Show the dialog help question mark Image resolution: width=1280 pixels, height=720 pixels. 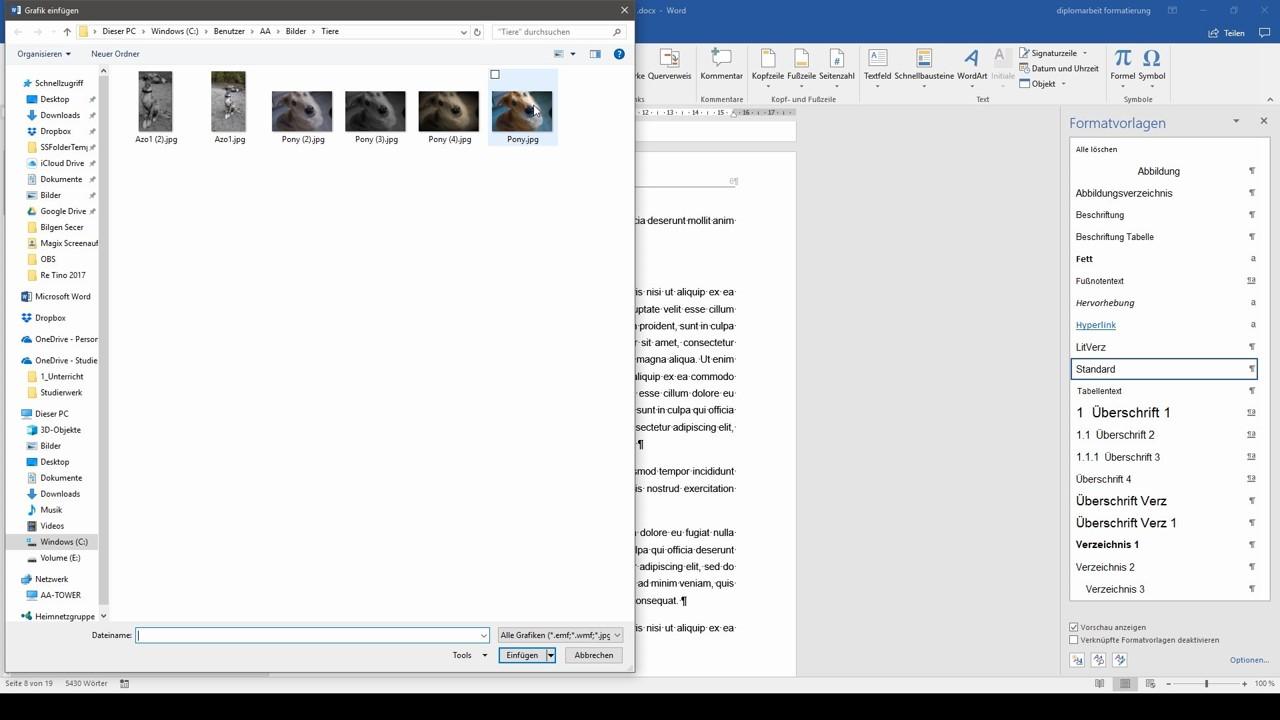tap(619, 54)
